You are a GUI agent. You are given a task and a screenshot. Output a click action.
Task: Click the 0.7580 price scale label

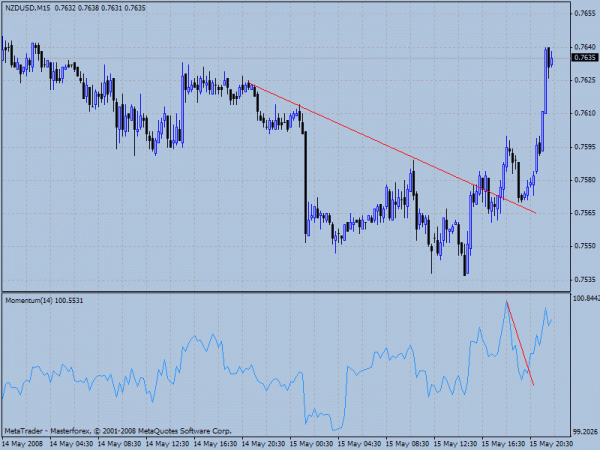[585, 179]
